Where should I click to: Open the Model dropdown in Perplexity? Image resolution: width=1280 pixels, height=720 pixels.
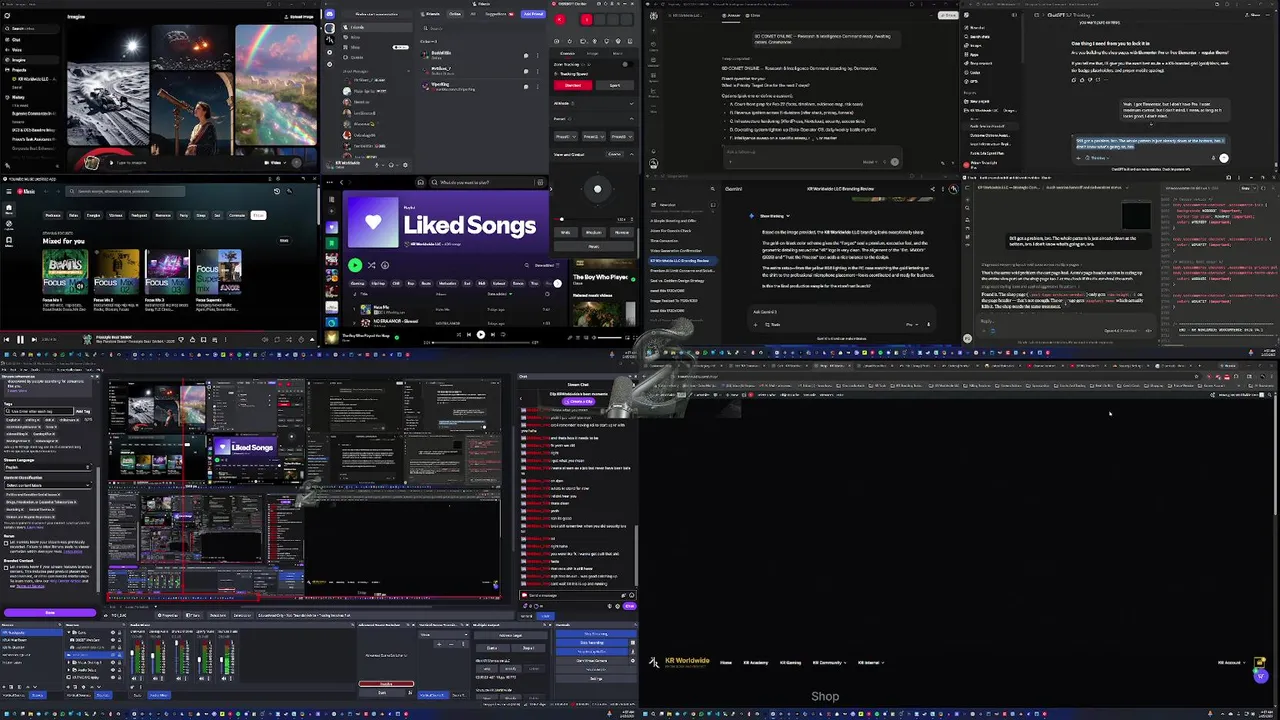(870, 162)
